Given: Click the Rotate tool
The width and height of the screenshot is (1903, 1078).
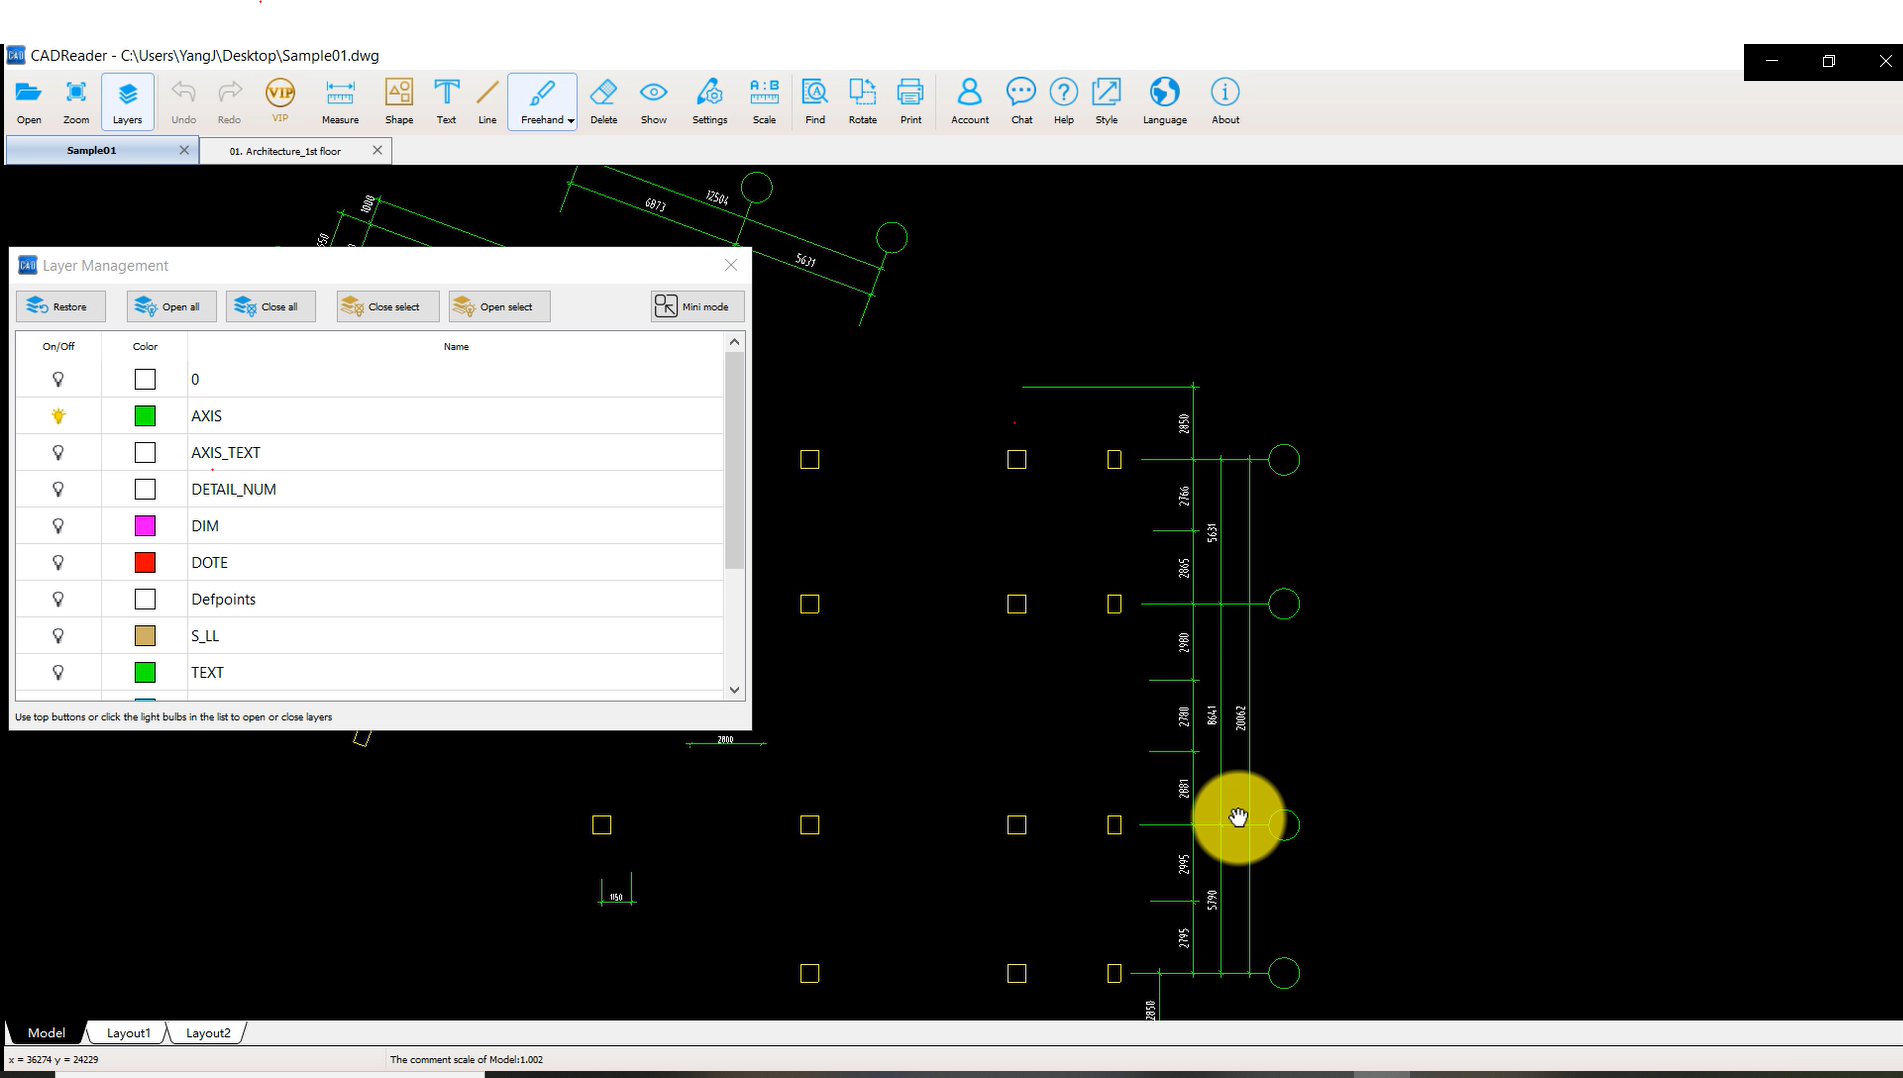Looking at the screenshot, I should [x=862, y=101].
